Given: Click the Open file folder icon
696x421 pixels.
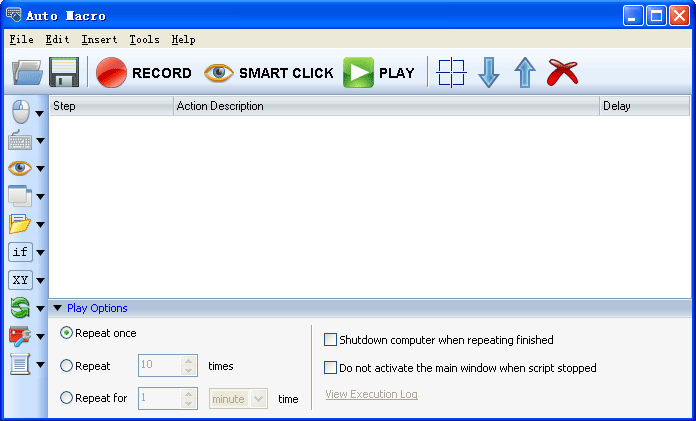Looking at the screenshot, I should (x=26, y=73).
